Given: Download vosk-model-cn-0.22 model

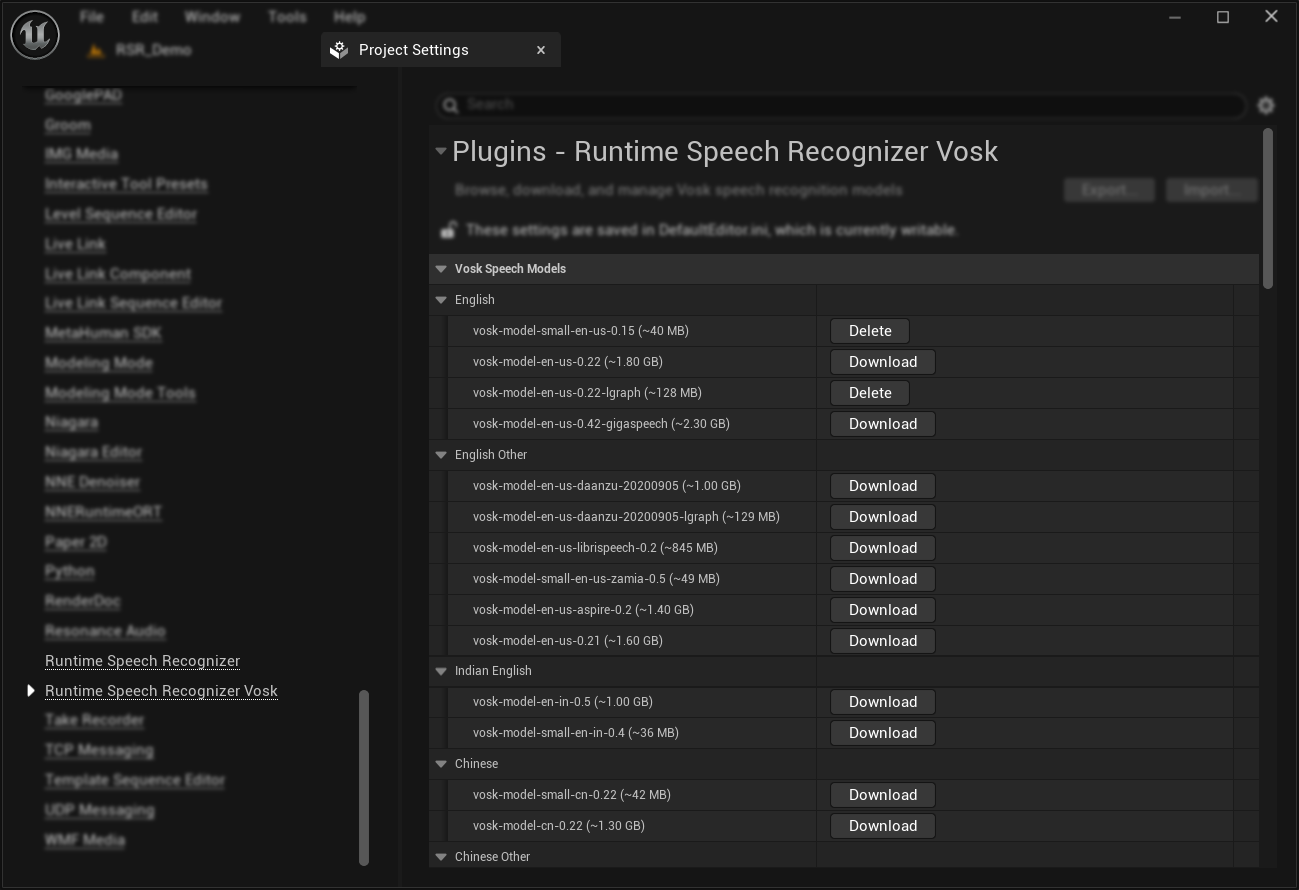Looking at the screenshot, I should (x=883, y=826).
